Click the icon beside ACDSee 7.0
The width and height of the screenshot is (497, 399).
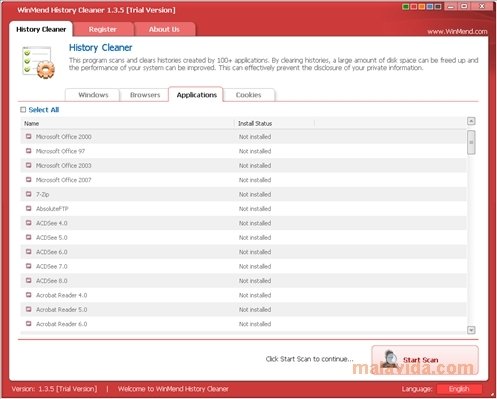click(x=29, y=266)
